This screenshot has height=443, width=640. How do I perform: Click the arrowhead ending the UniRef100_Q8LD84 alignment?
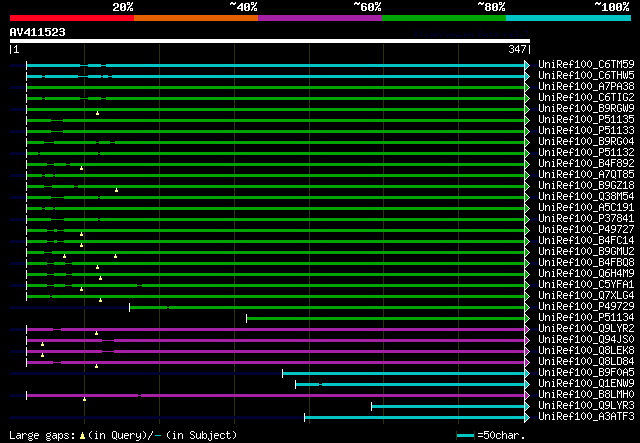tap(527, 362)
